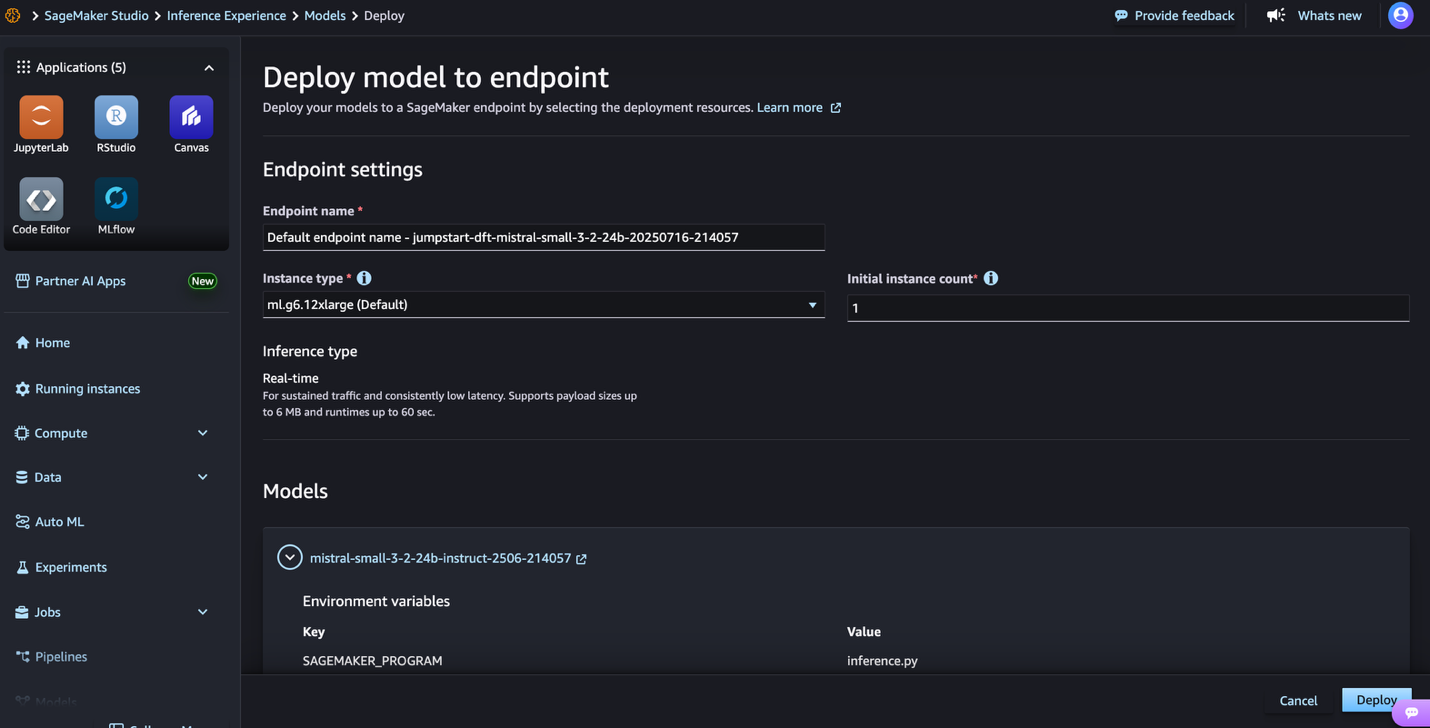Open the user profile avatar
The height and width of the screenshot is (728, 1430).
pyautogui.click(x=1400, y=15)
